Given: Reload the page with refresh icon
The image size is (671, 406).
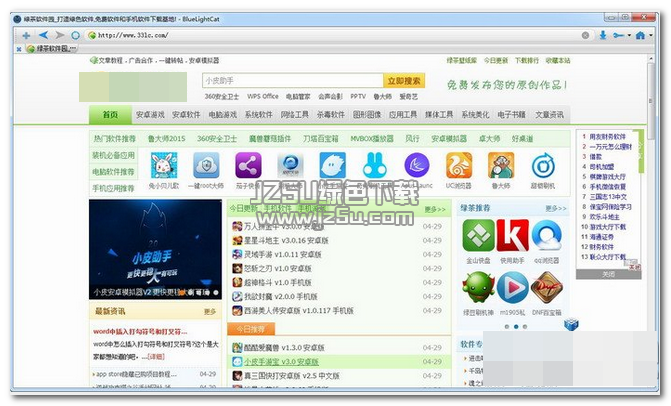Looking at the screenshot, I should pyautogui.click(x=75, y=35).
